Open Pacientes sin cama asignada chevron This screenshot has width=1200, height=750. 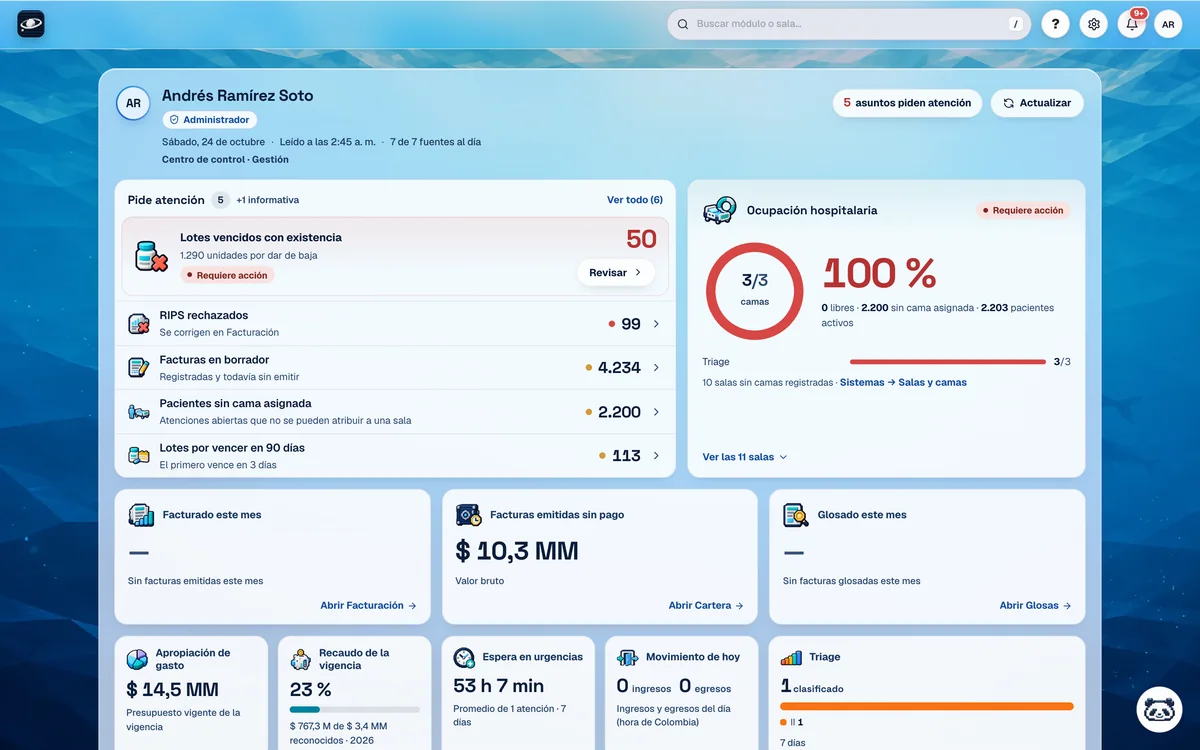click(656, 412)
